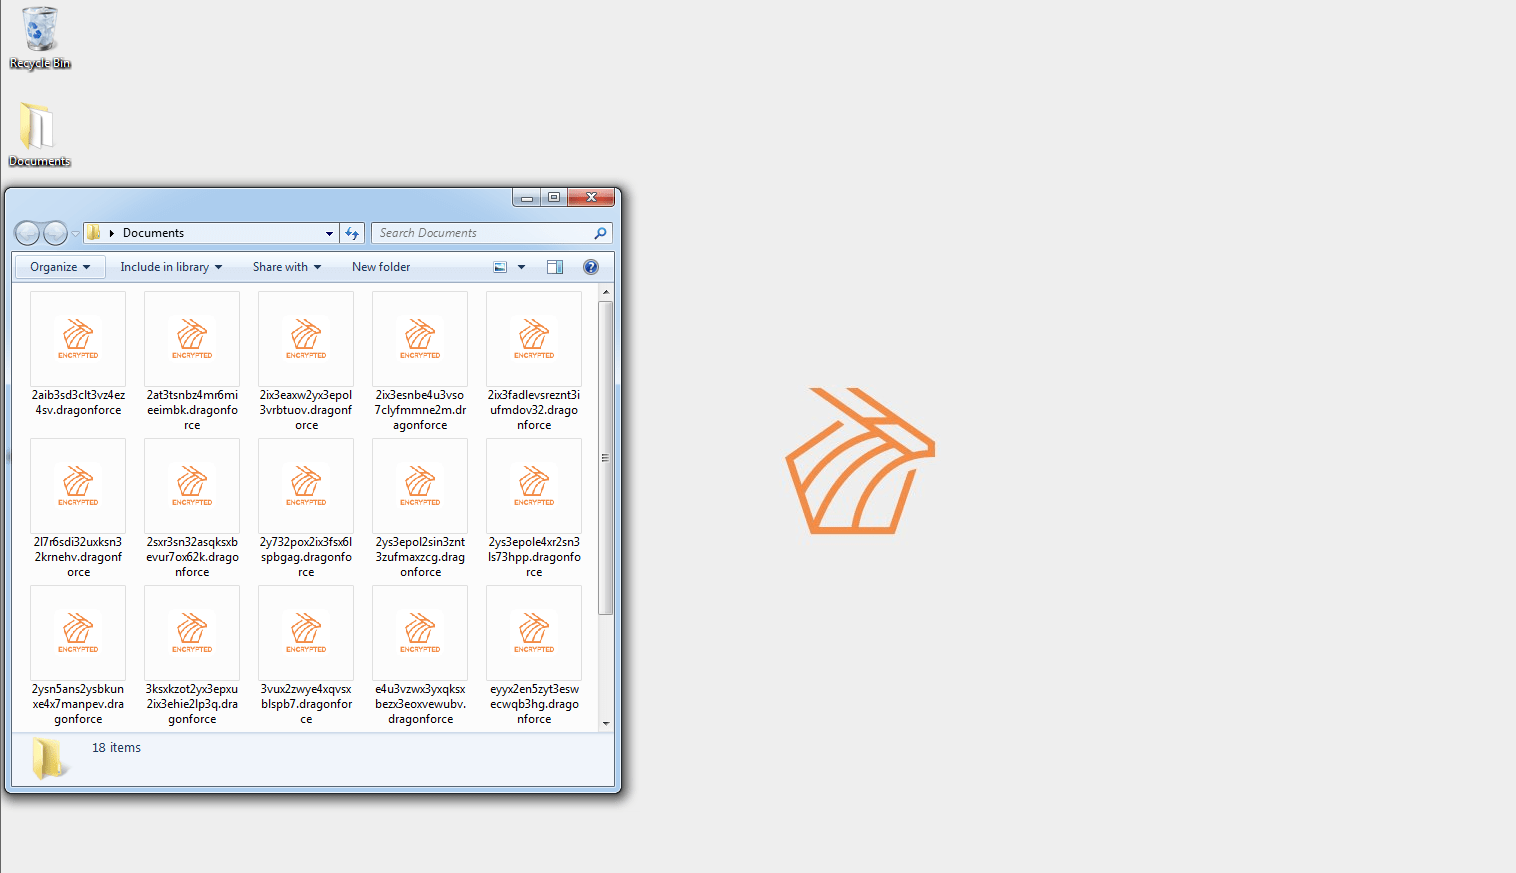Toggle the preview pane on
Image resolution: width=1516 pixels, height=873 pixels.
(x=554, y=266)
